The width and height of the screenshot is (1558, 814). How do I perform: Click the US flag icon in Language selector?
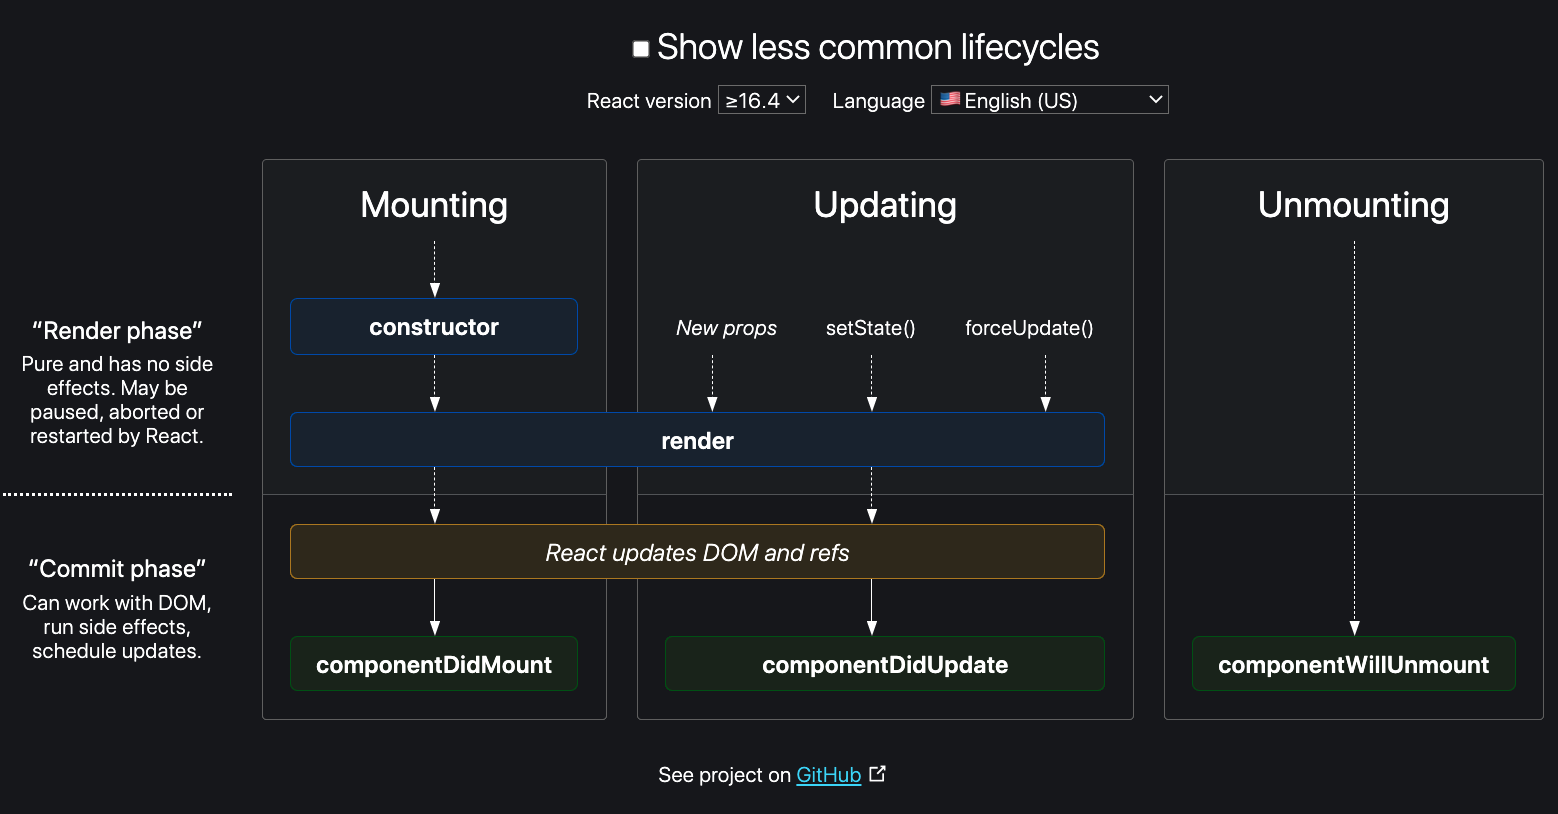tap(950, 99)
